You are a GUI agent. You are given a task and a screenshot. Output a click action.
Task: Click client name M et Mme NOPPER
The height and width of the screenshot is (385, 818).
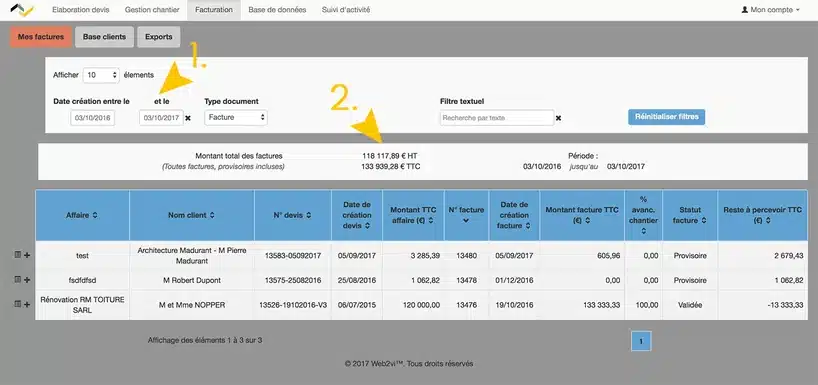[x=191, y=305]
